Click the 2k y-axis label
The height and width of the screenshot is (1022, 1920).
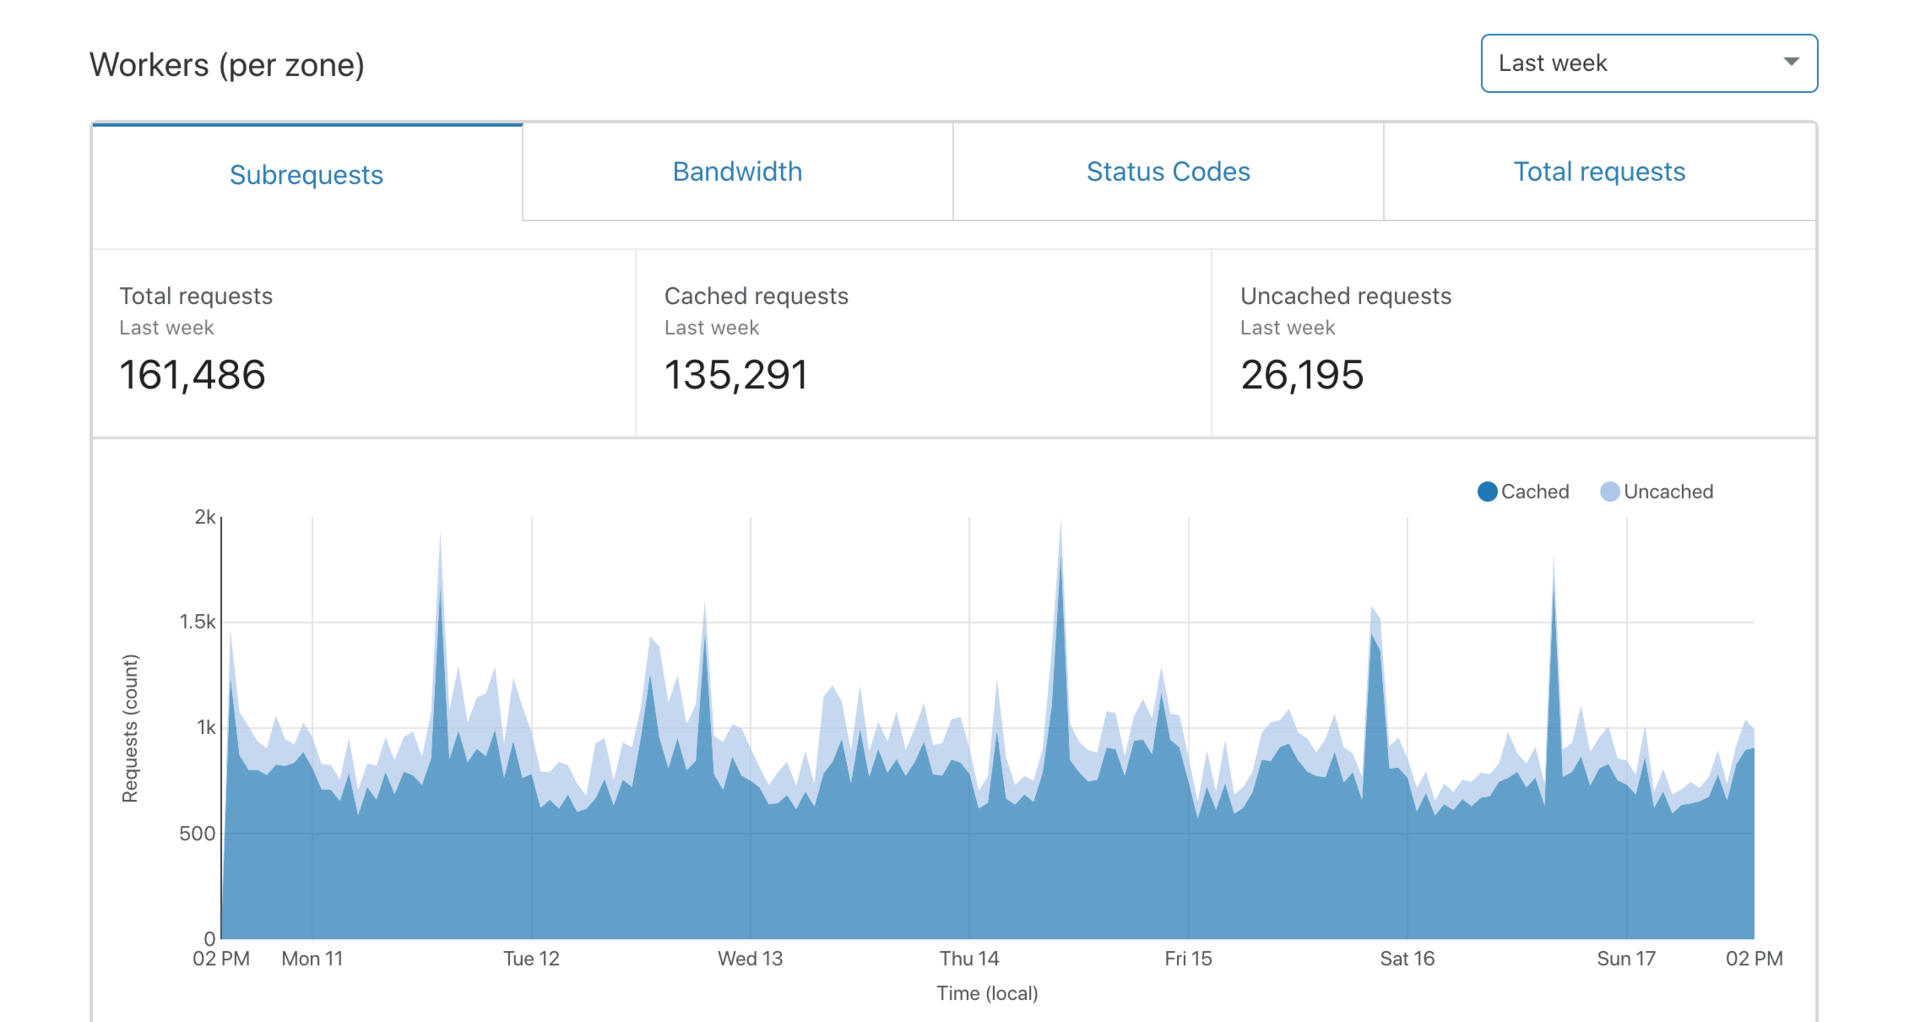205,517
